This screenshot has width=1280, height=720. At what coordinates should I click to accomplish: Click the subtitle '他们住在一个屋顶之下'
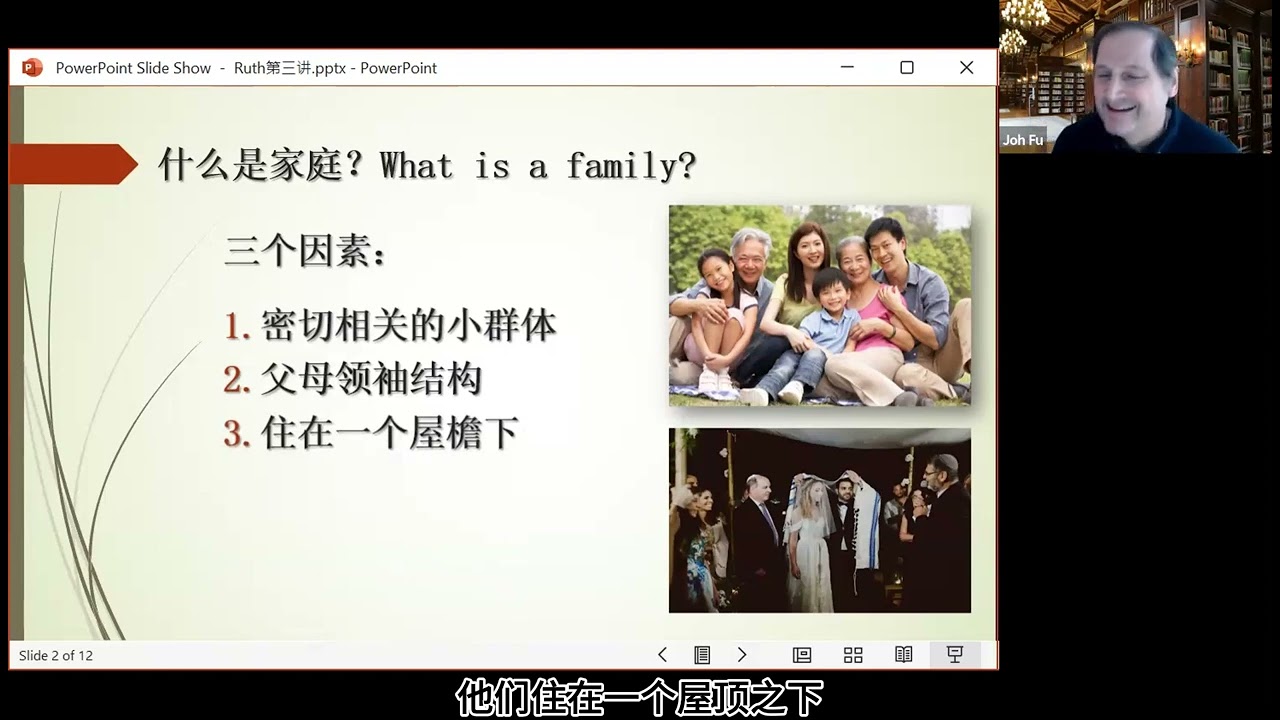point(640,696)
